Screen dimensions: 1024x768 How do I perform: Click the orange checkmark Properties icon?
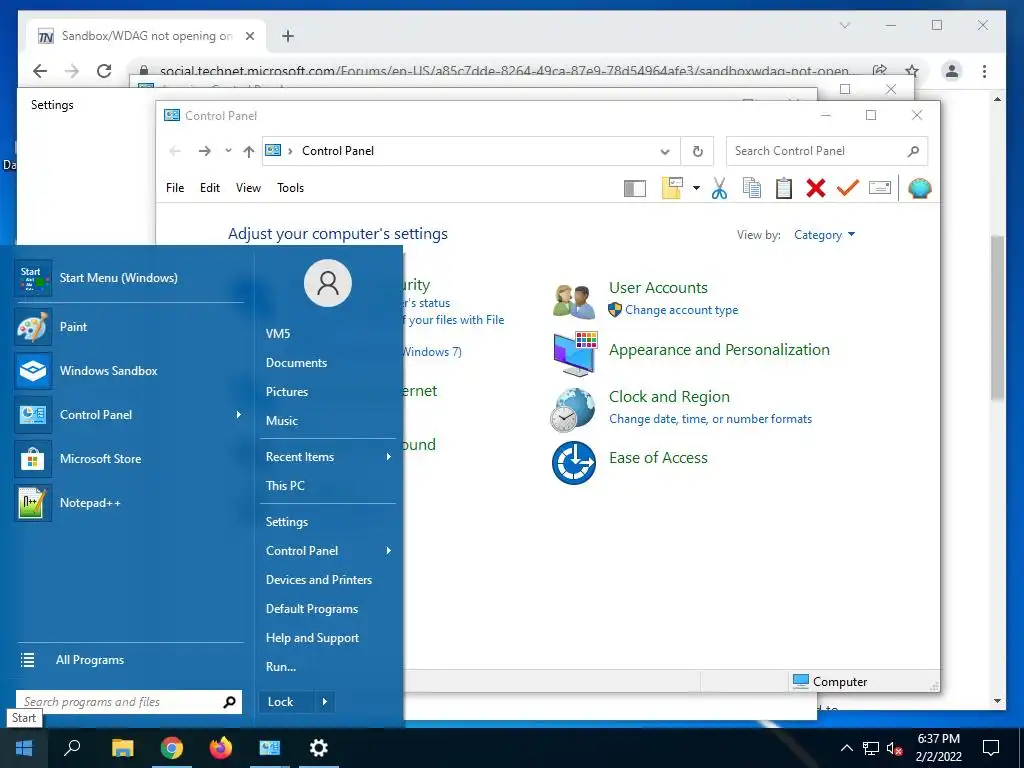(848, 188)
